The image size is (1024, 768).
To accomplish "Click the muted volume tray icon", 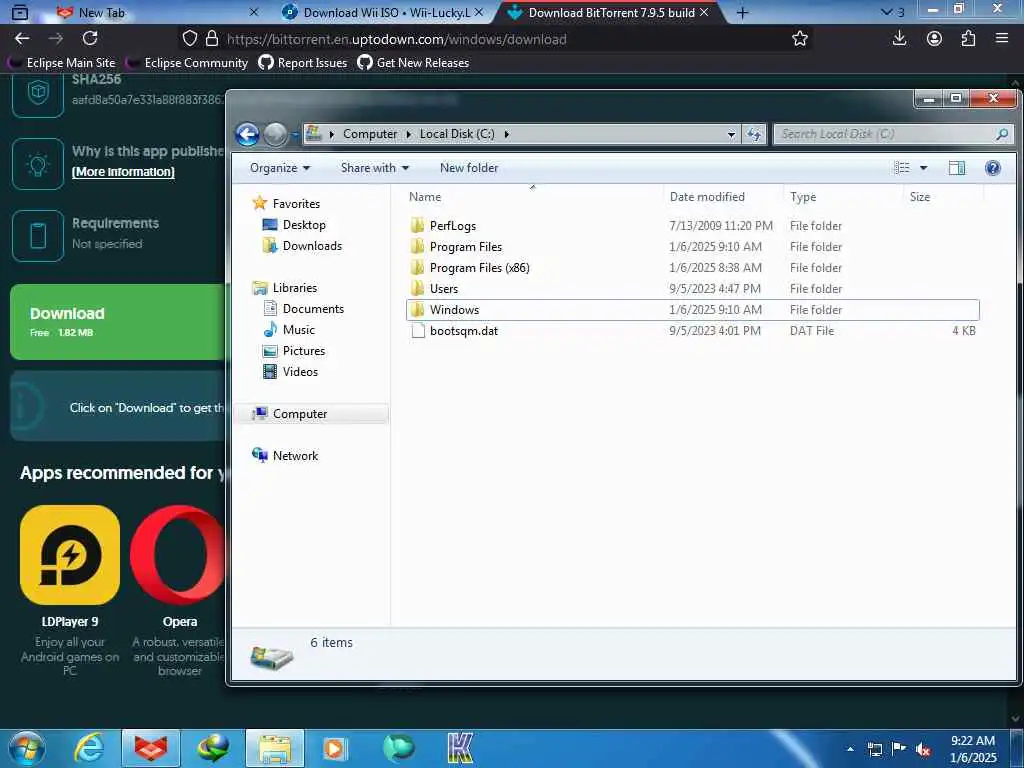I will point(923,750).
